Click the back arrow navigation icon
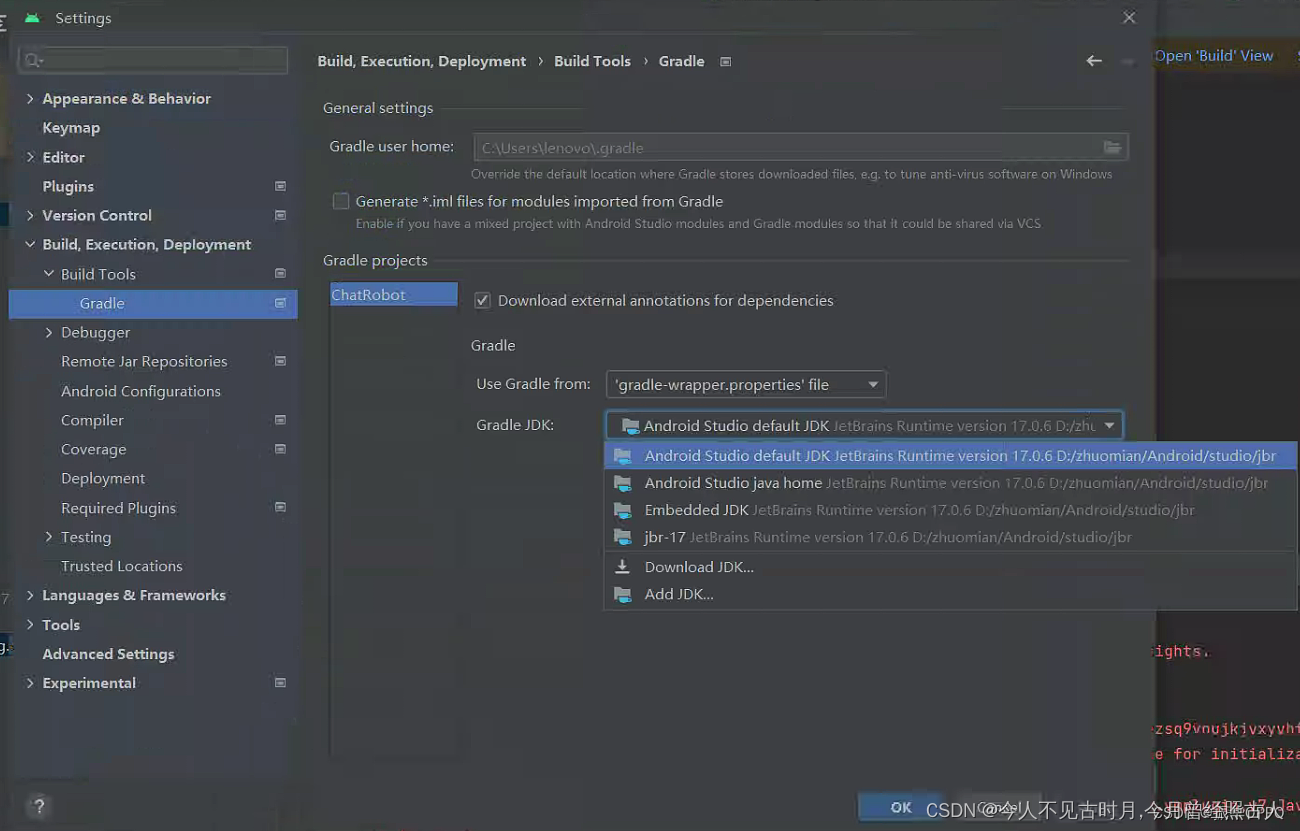 tap(1093, 61)
